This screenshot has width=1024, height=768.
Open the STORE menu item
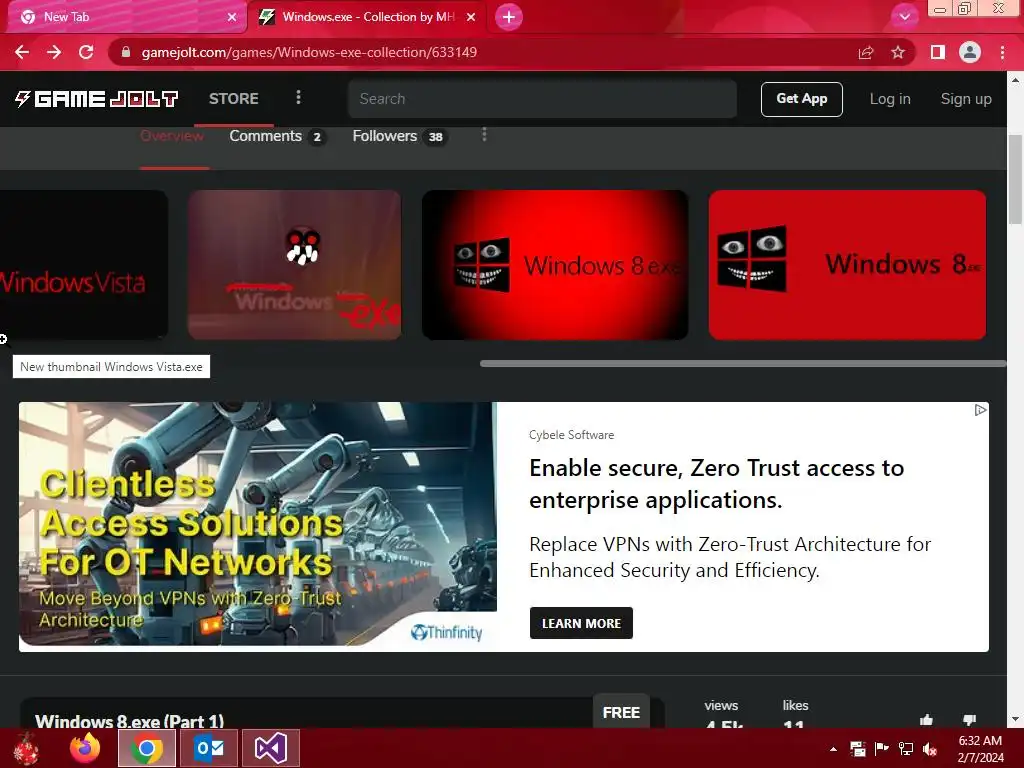click(234, 99)
